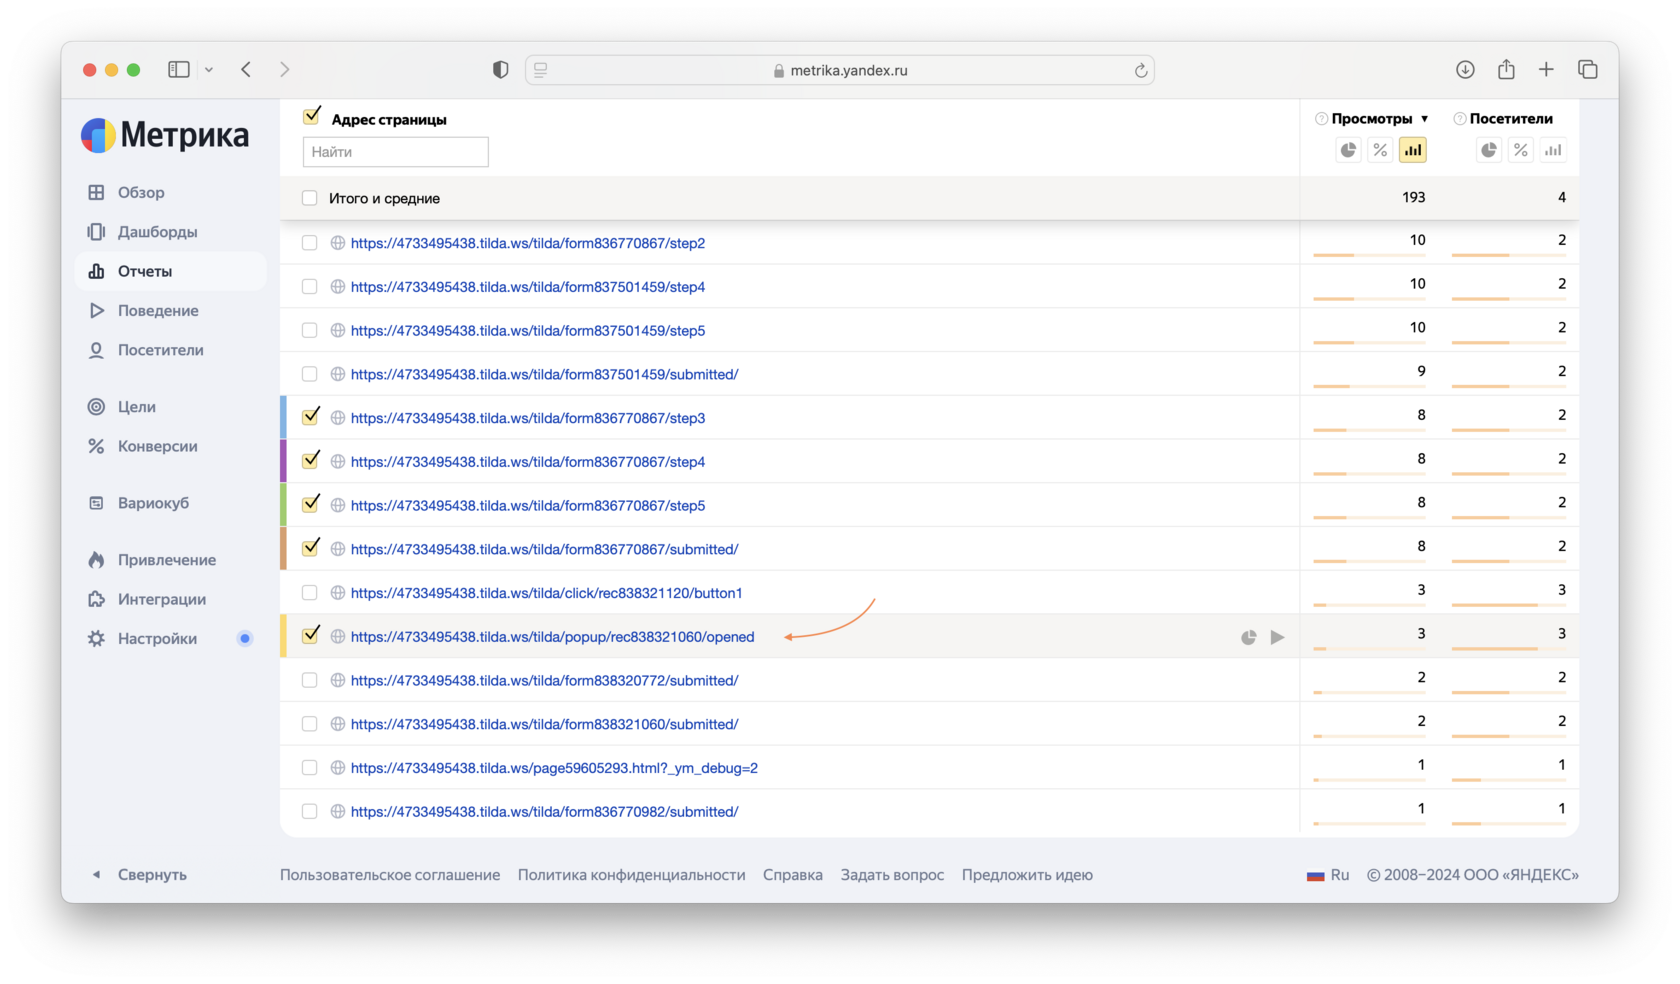Click the pie chart icon under Просмотры

click(x=1348, y=150)
